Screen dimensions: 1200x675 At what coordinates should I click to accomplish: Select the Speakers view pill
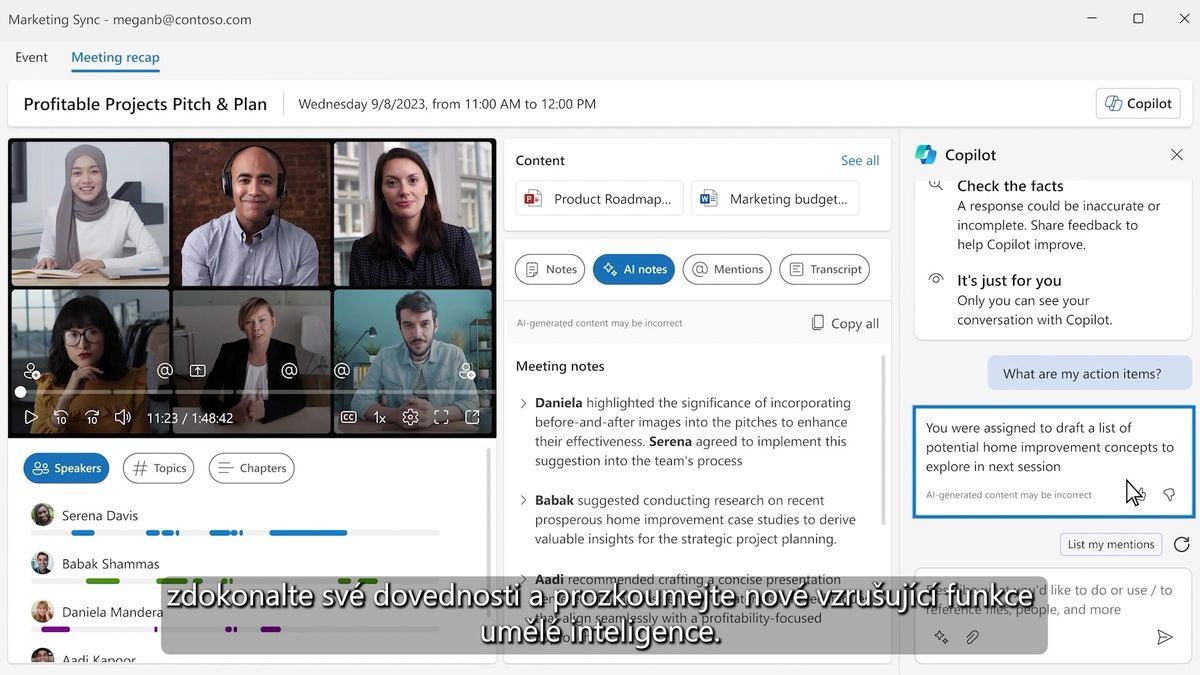[66, 468]
